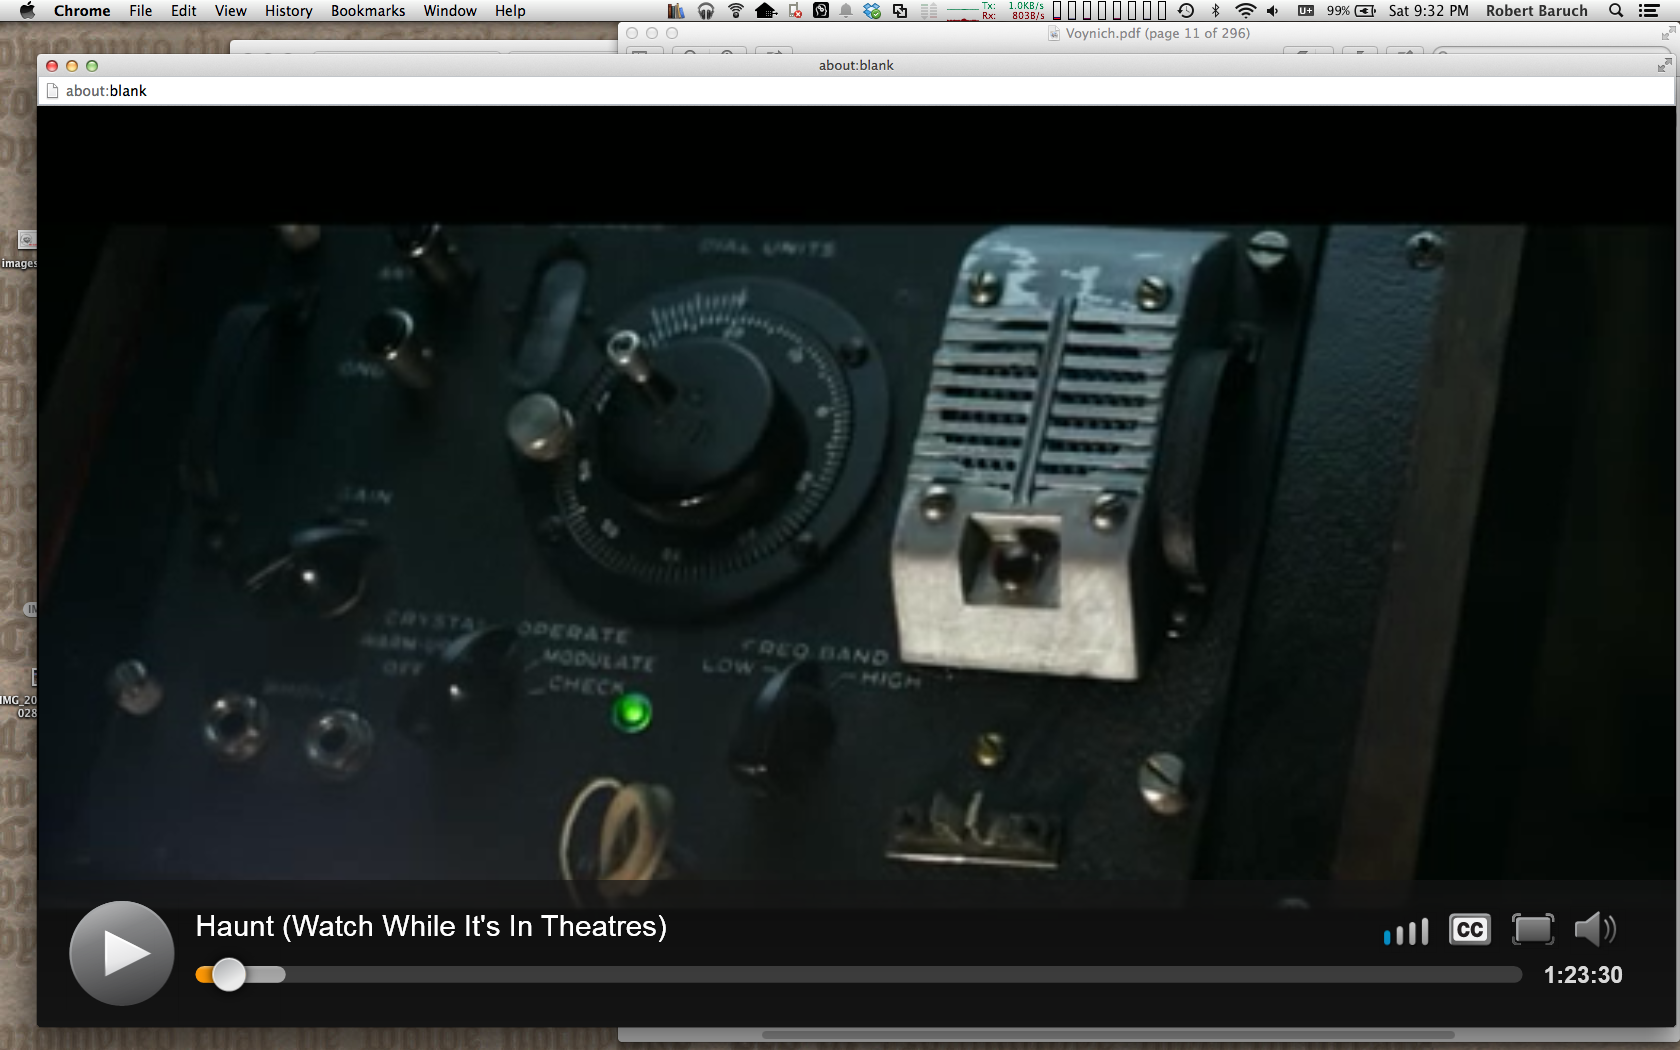Open the Help menu
Screen dimensions: 1680x1050
(x=510, y=11)
